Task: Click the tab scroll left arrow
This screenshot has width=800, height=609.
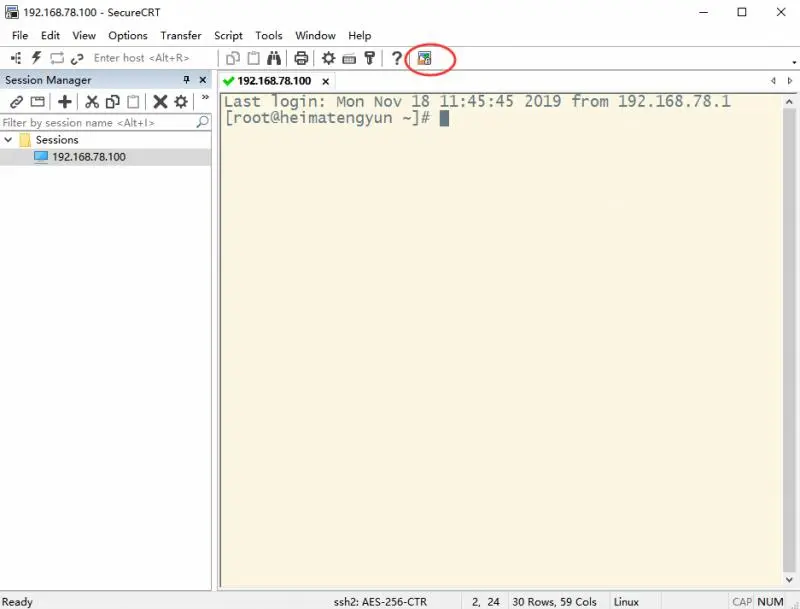Action: click(x=773, y=81)
